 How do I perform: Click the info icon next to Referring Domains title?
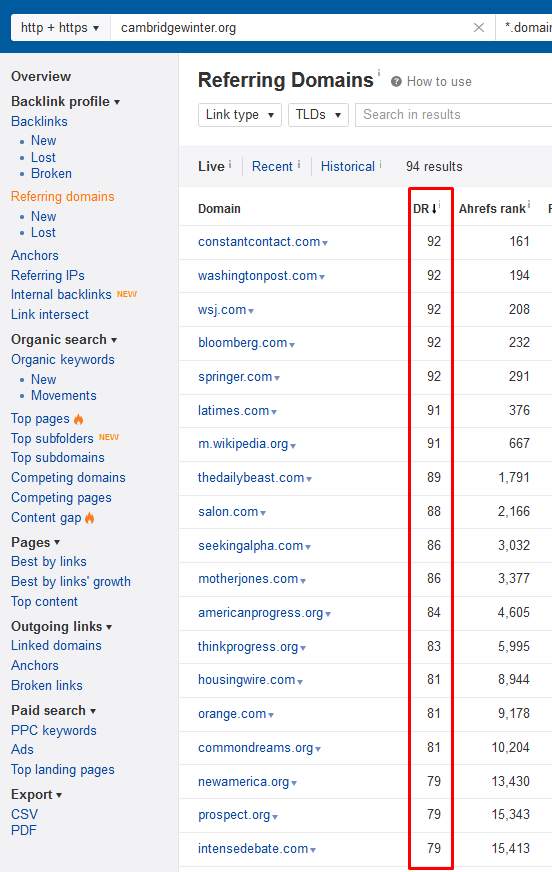coord(379,72)
